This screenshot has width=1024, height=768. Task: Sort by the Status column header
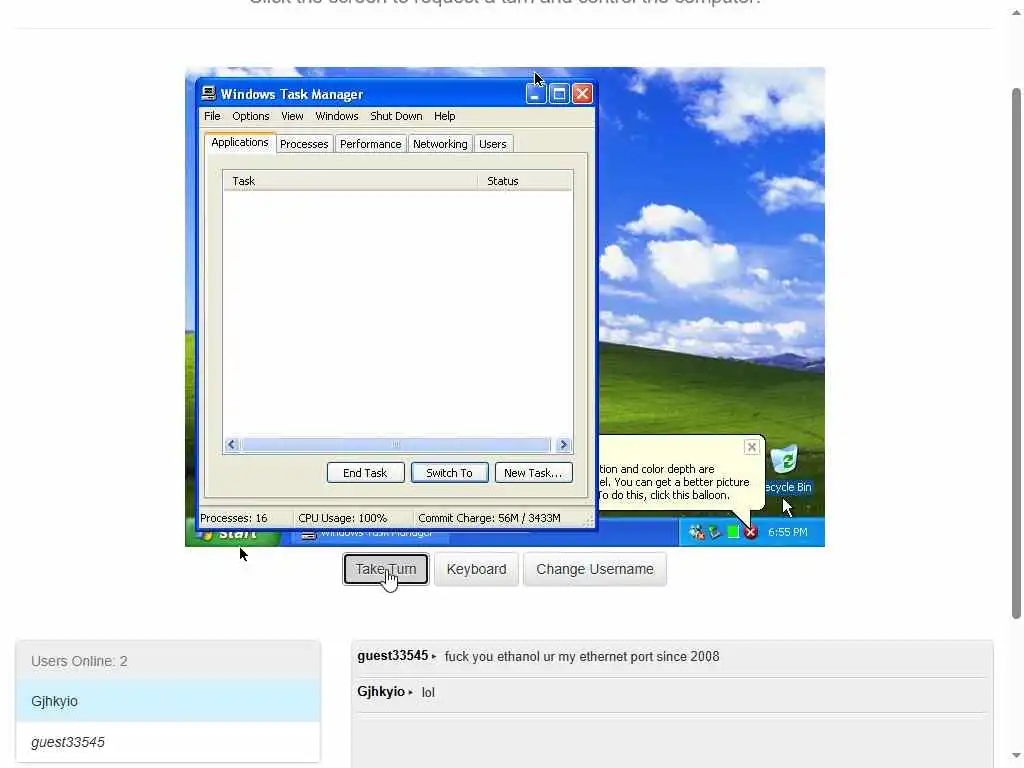[x=525, y=181]
